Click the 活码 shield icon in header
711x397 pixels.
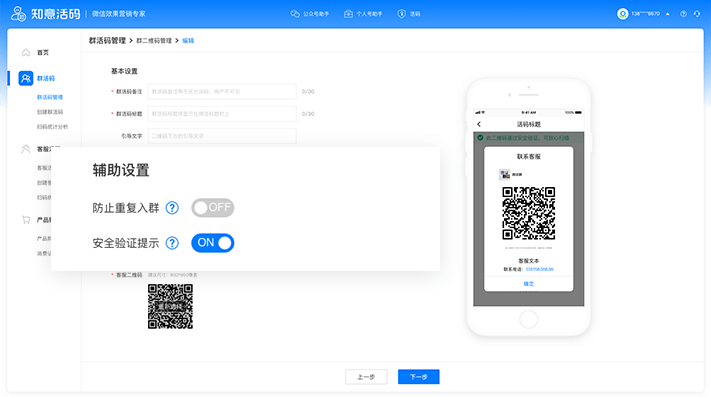401,14
